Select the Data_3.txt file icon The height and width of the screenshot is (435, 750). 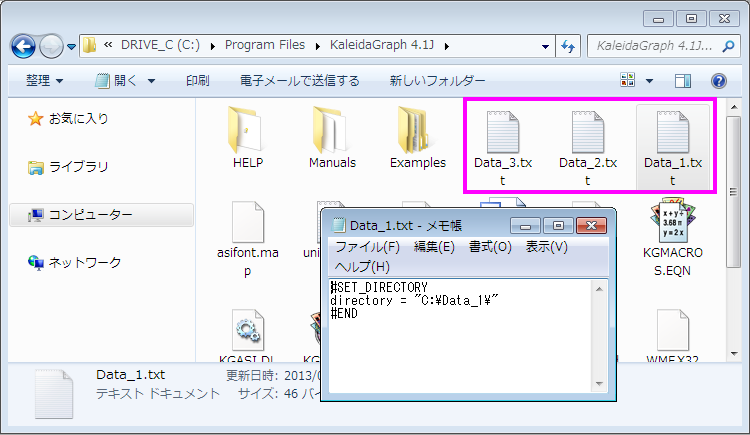click(502, 132)
